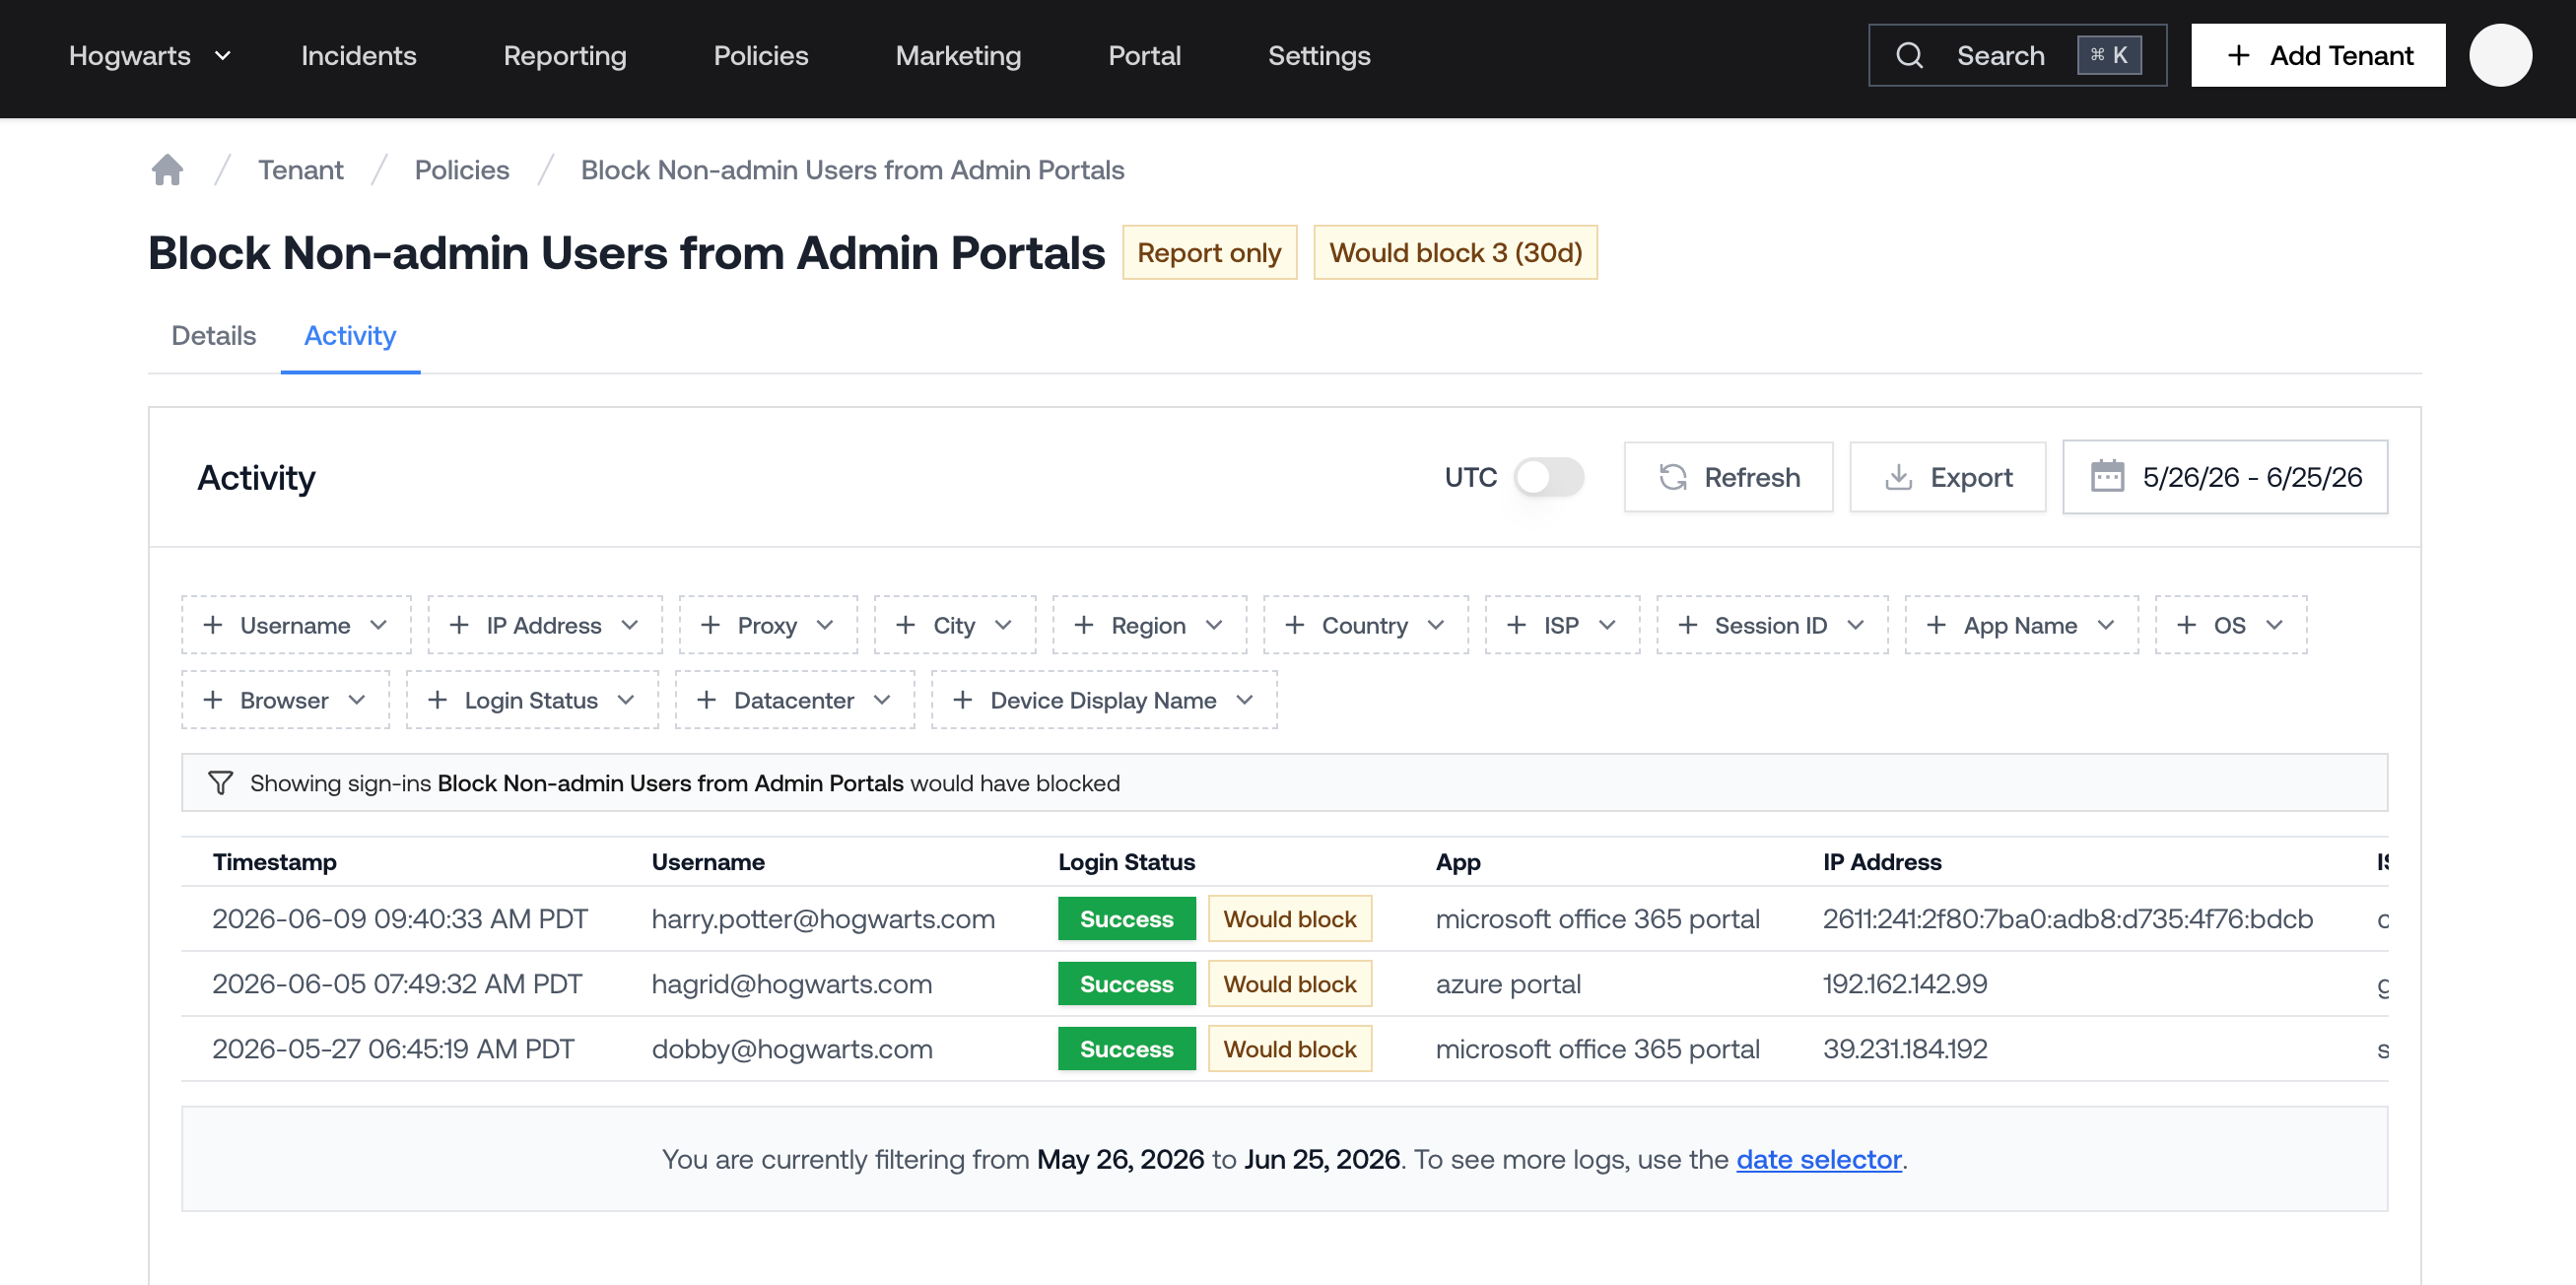Viewport: 2576px width, 1285px height.
Task: Click IP address 39.231.184.192
Action: (x=1904, y=1049)
